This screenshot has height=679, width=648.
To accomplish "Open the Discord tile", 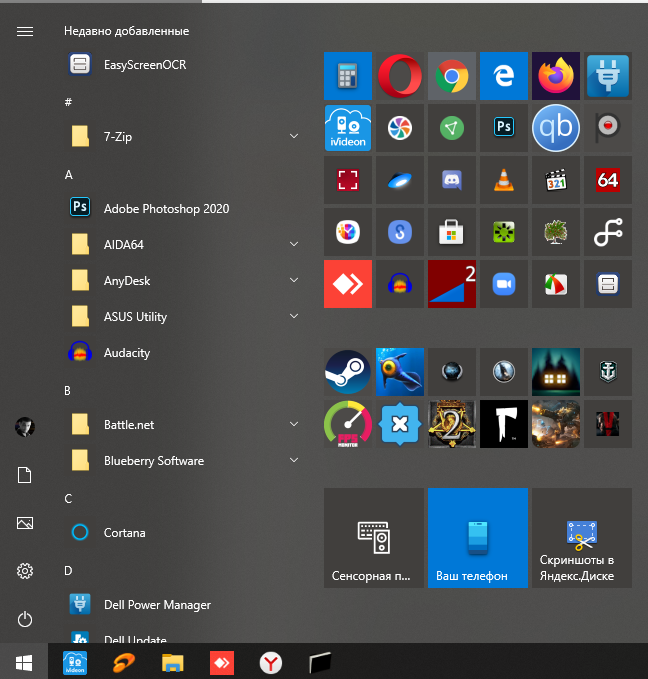I will (452, 180).
